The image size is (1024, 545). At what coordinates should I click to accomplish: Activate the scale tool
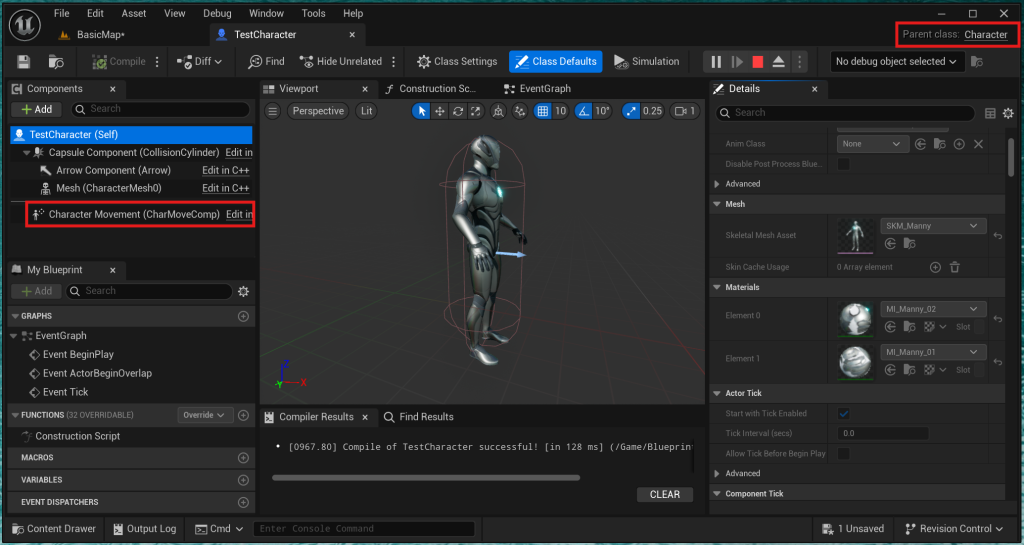tap(476, 111)
